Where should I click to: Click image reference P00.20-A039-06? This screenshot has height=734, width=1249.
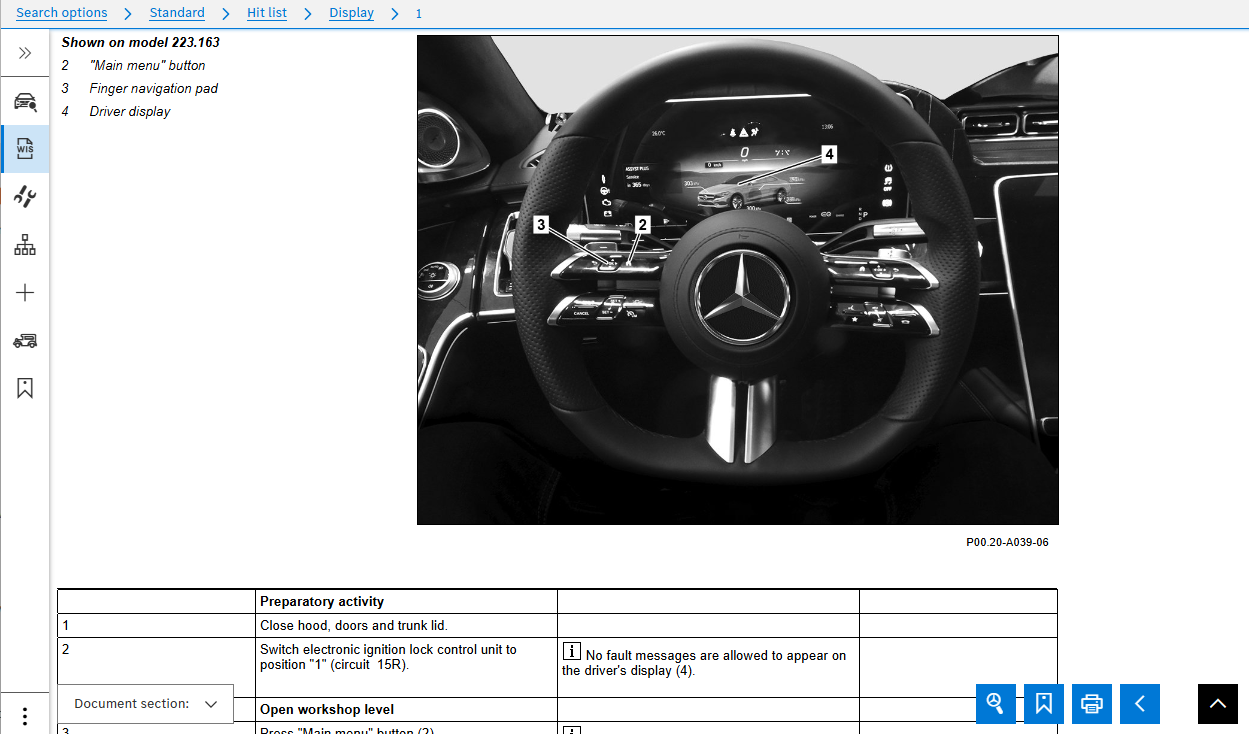pos(1007,542)
